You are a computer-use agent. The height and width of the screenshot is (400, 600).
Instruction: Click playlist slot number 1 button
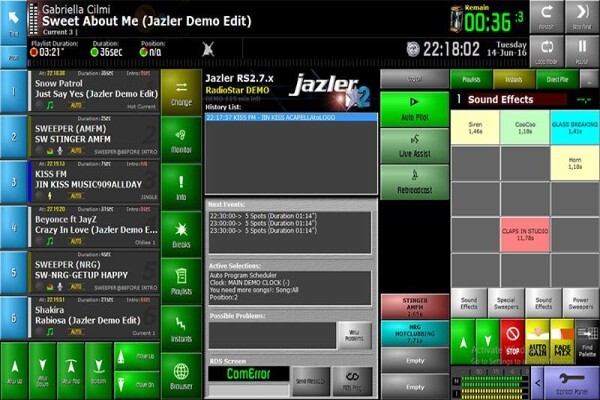13,91
